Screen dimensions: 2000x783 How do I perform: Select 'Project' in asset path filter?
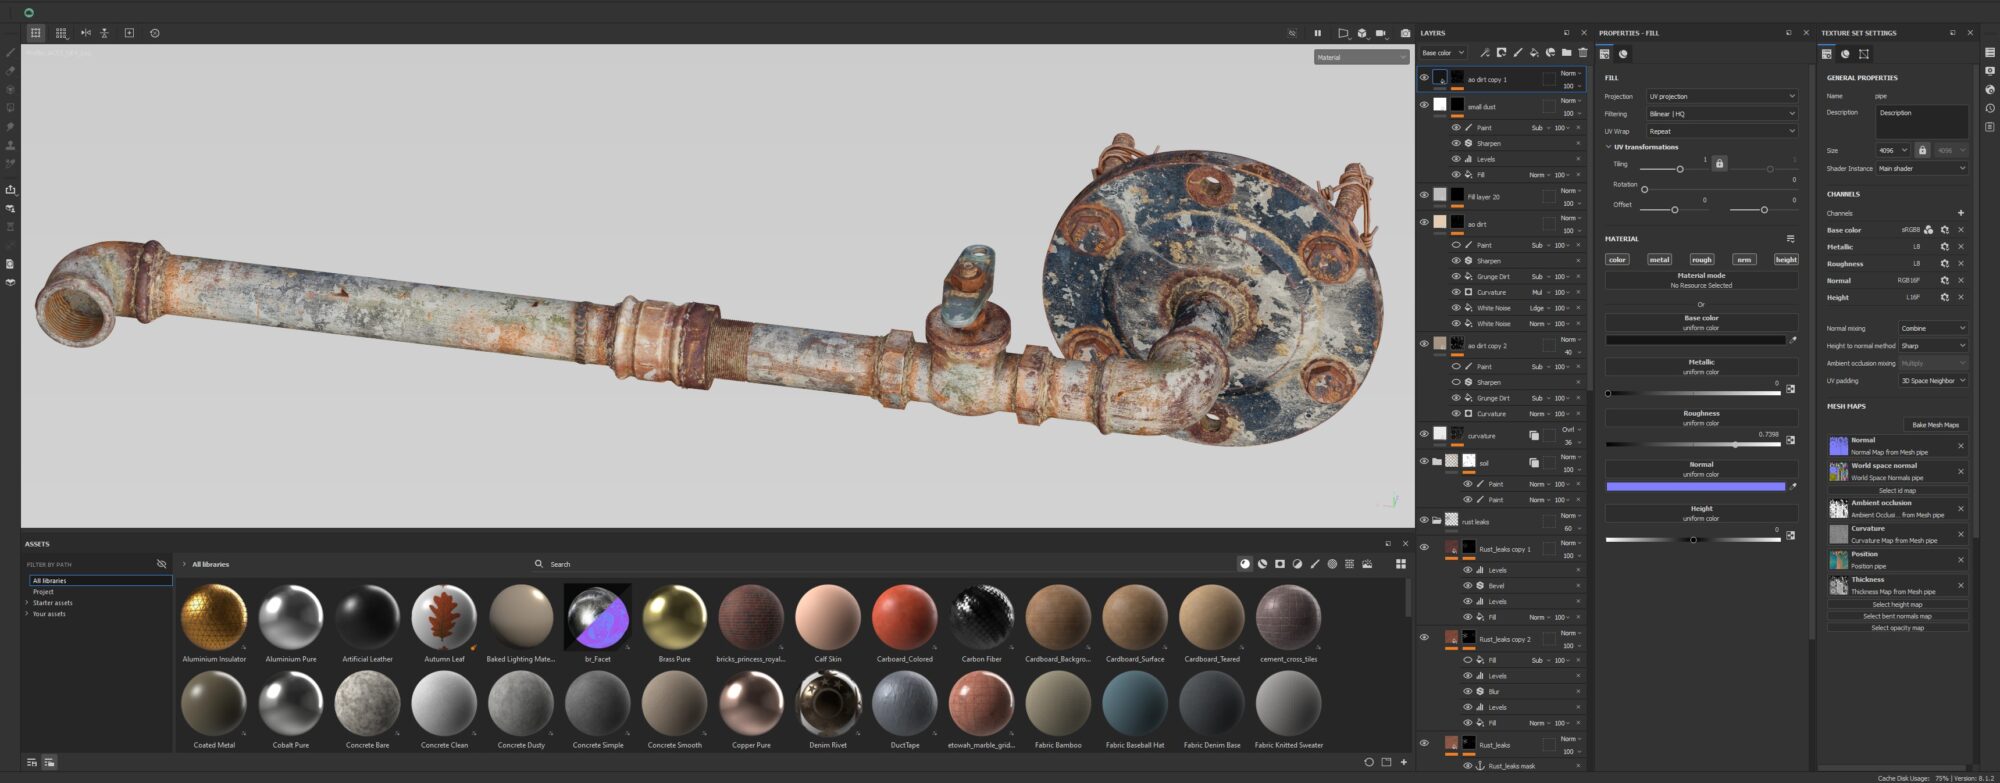(43, 592)
